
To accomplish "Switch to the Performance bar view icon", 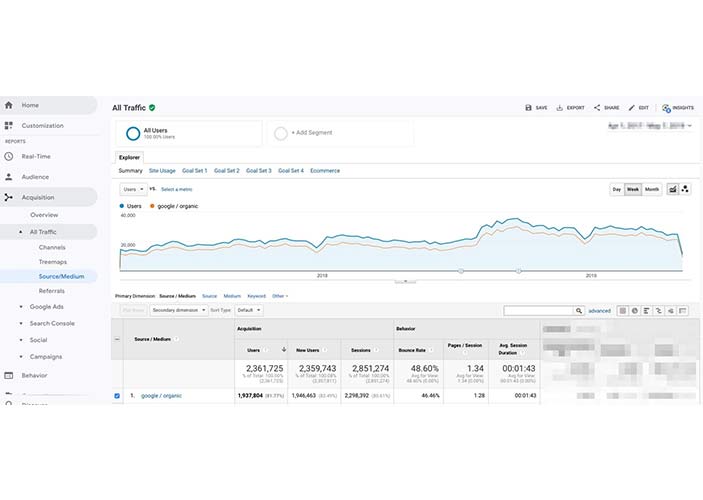I will tap(647, 310).
